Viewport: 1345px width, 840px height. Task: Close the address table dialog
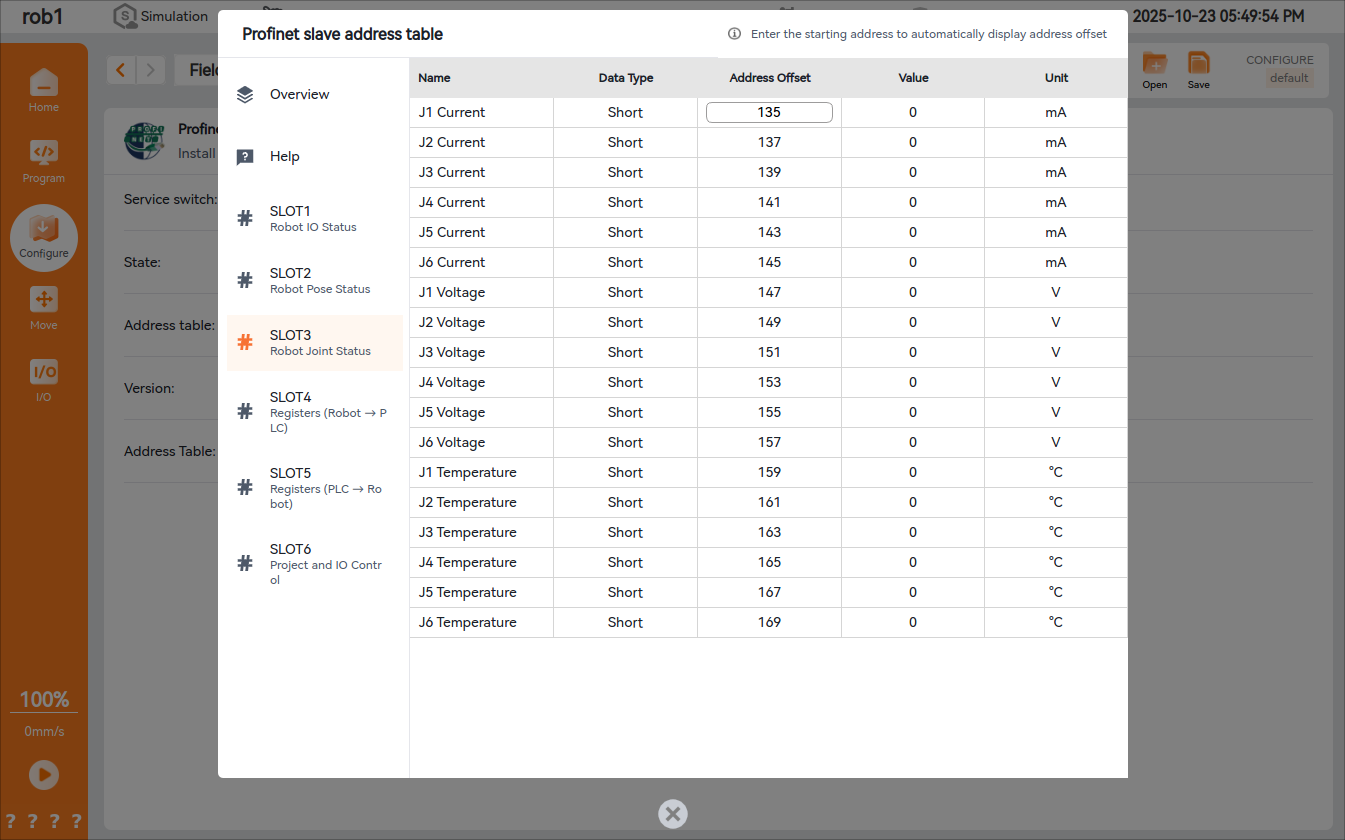click(673, 814)
